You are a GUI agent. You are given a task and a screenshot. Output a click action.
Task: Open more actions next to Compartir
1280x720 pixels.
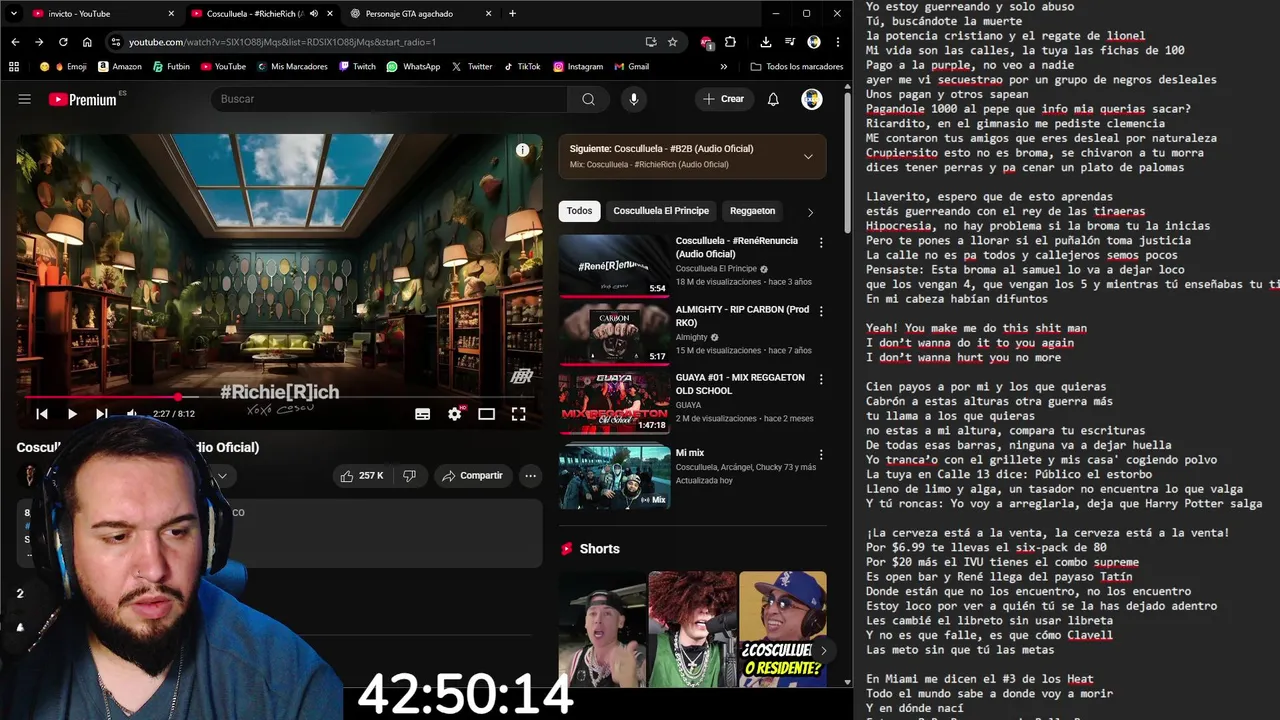pyautogui.click(x=531, y=476)
